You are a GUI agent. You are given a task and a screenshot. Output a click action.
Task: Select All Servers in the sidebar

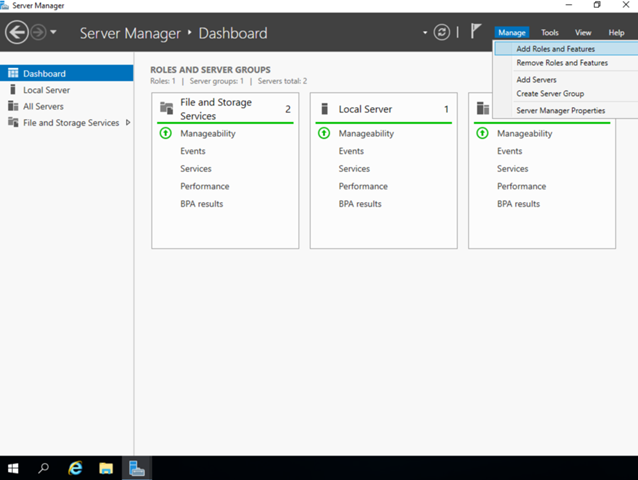click(x=66, y=106)
